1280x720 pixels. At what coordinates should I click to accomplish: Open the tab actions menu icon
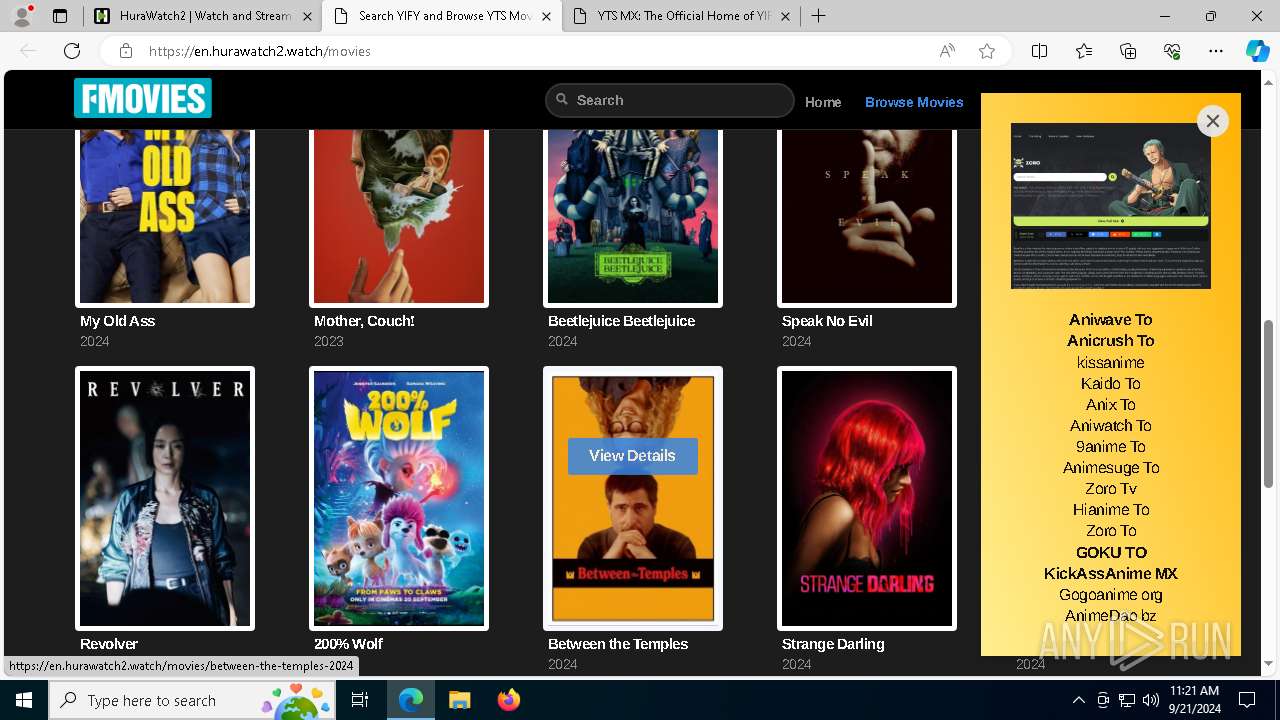coord(60,16)
